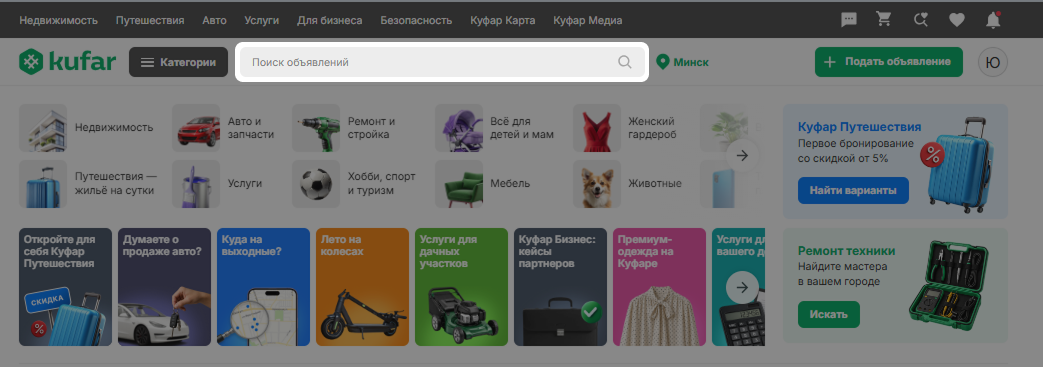Screen dimensions: 1043x367
Task: Open the user avatar Ю
Action: click(992, 62)
